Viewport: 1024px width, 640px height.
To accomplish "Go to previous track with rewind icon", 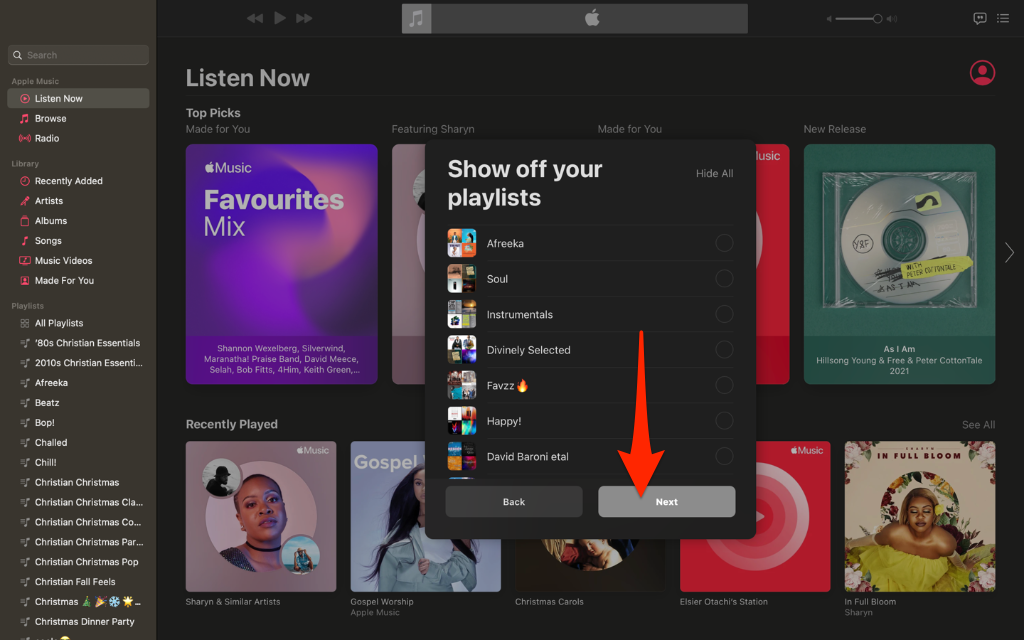I will (x=255, y=18).
